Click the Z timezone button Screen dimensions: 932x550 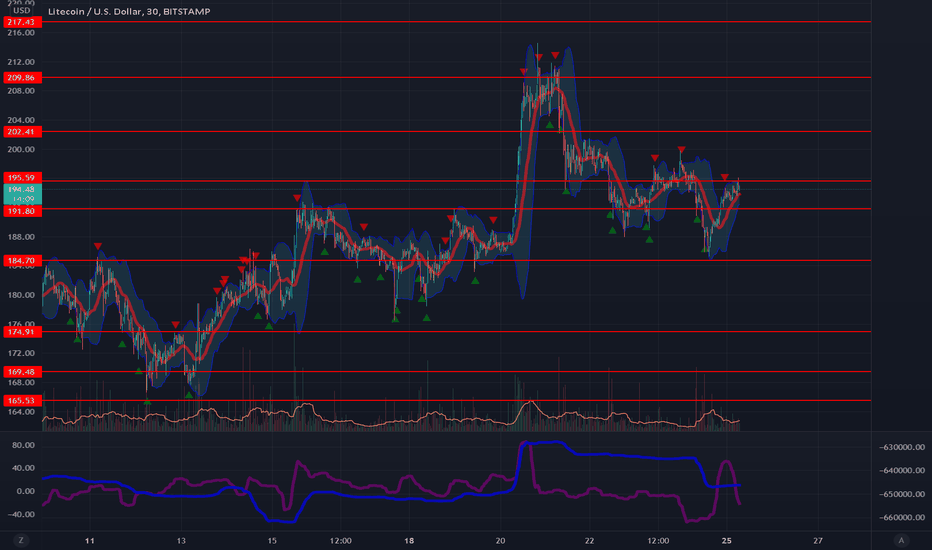tap(21, 540)
